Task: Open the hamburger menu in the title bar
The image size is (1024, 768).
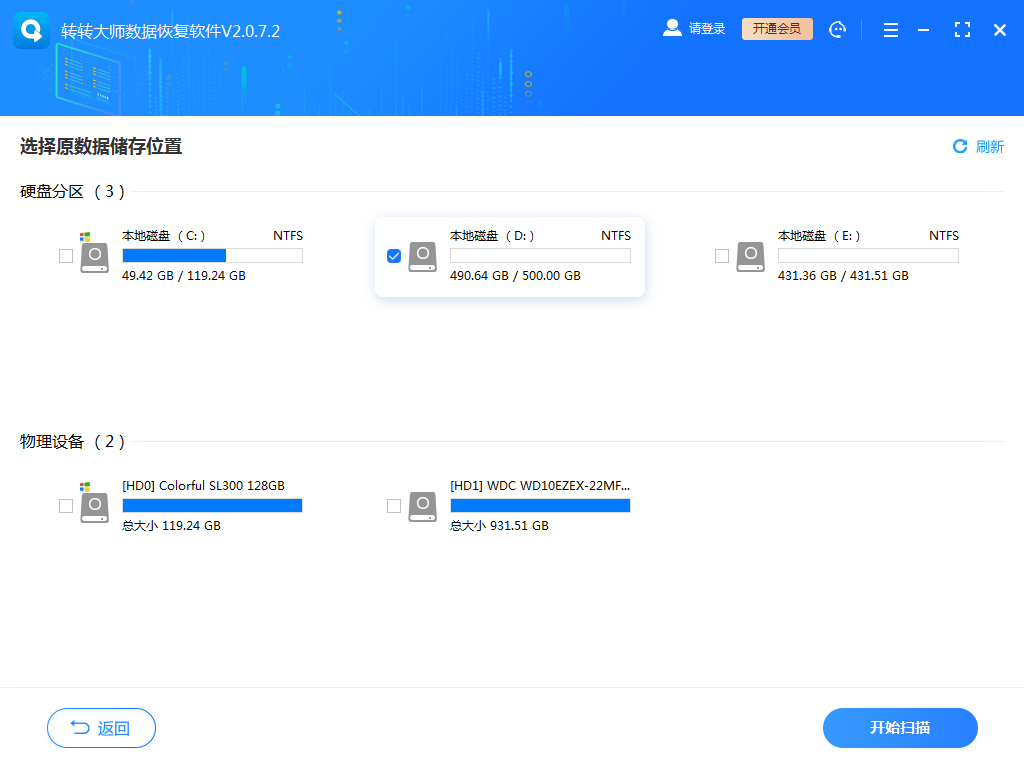Action: point(890,29)
